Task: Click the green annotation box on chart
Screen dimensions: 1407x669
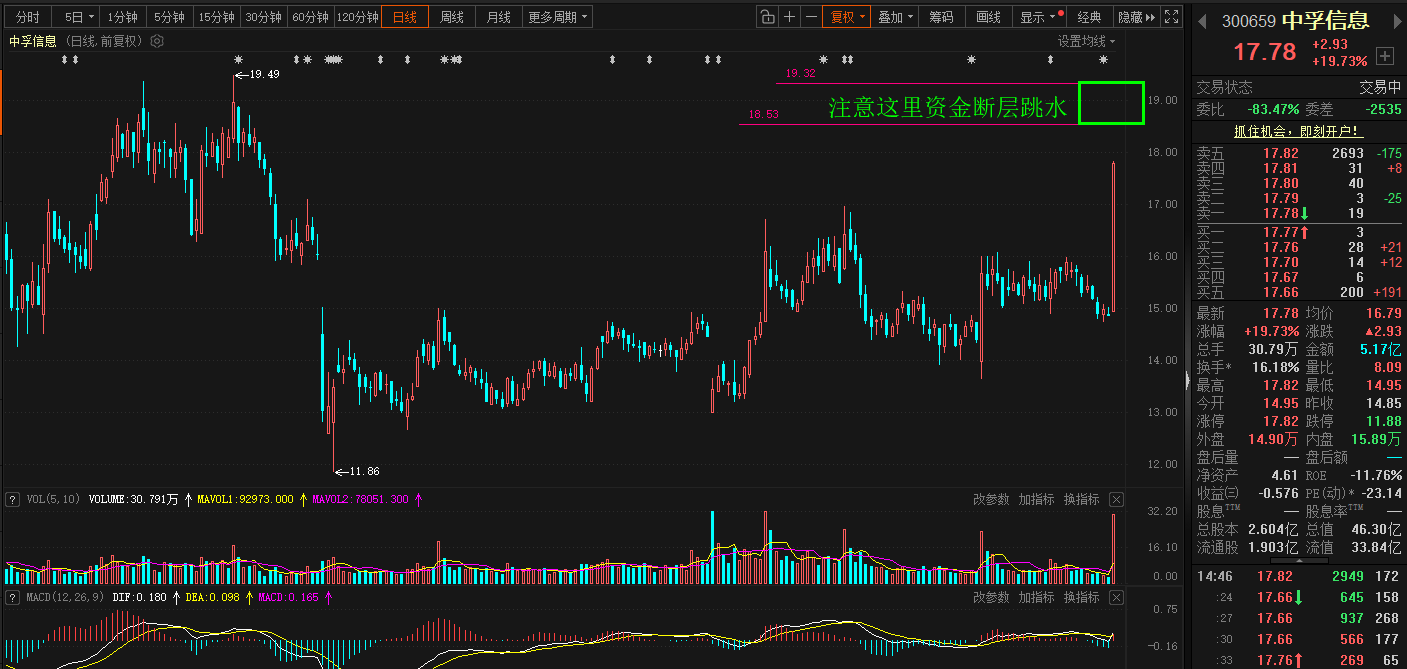Action: click(1110, 103)
